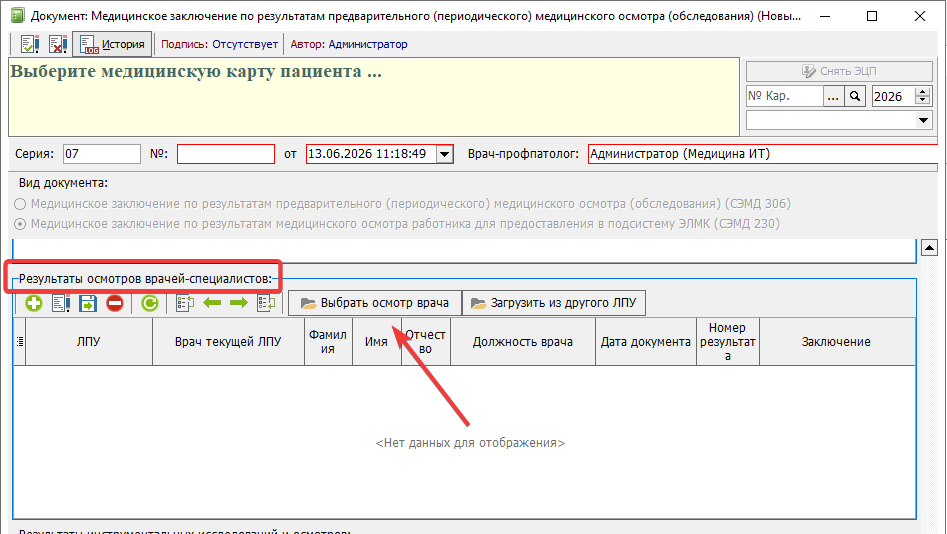Click the Выберите медицинскую карту пациента banner
947x534 pixels.
374,97
